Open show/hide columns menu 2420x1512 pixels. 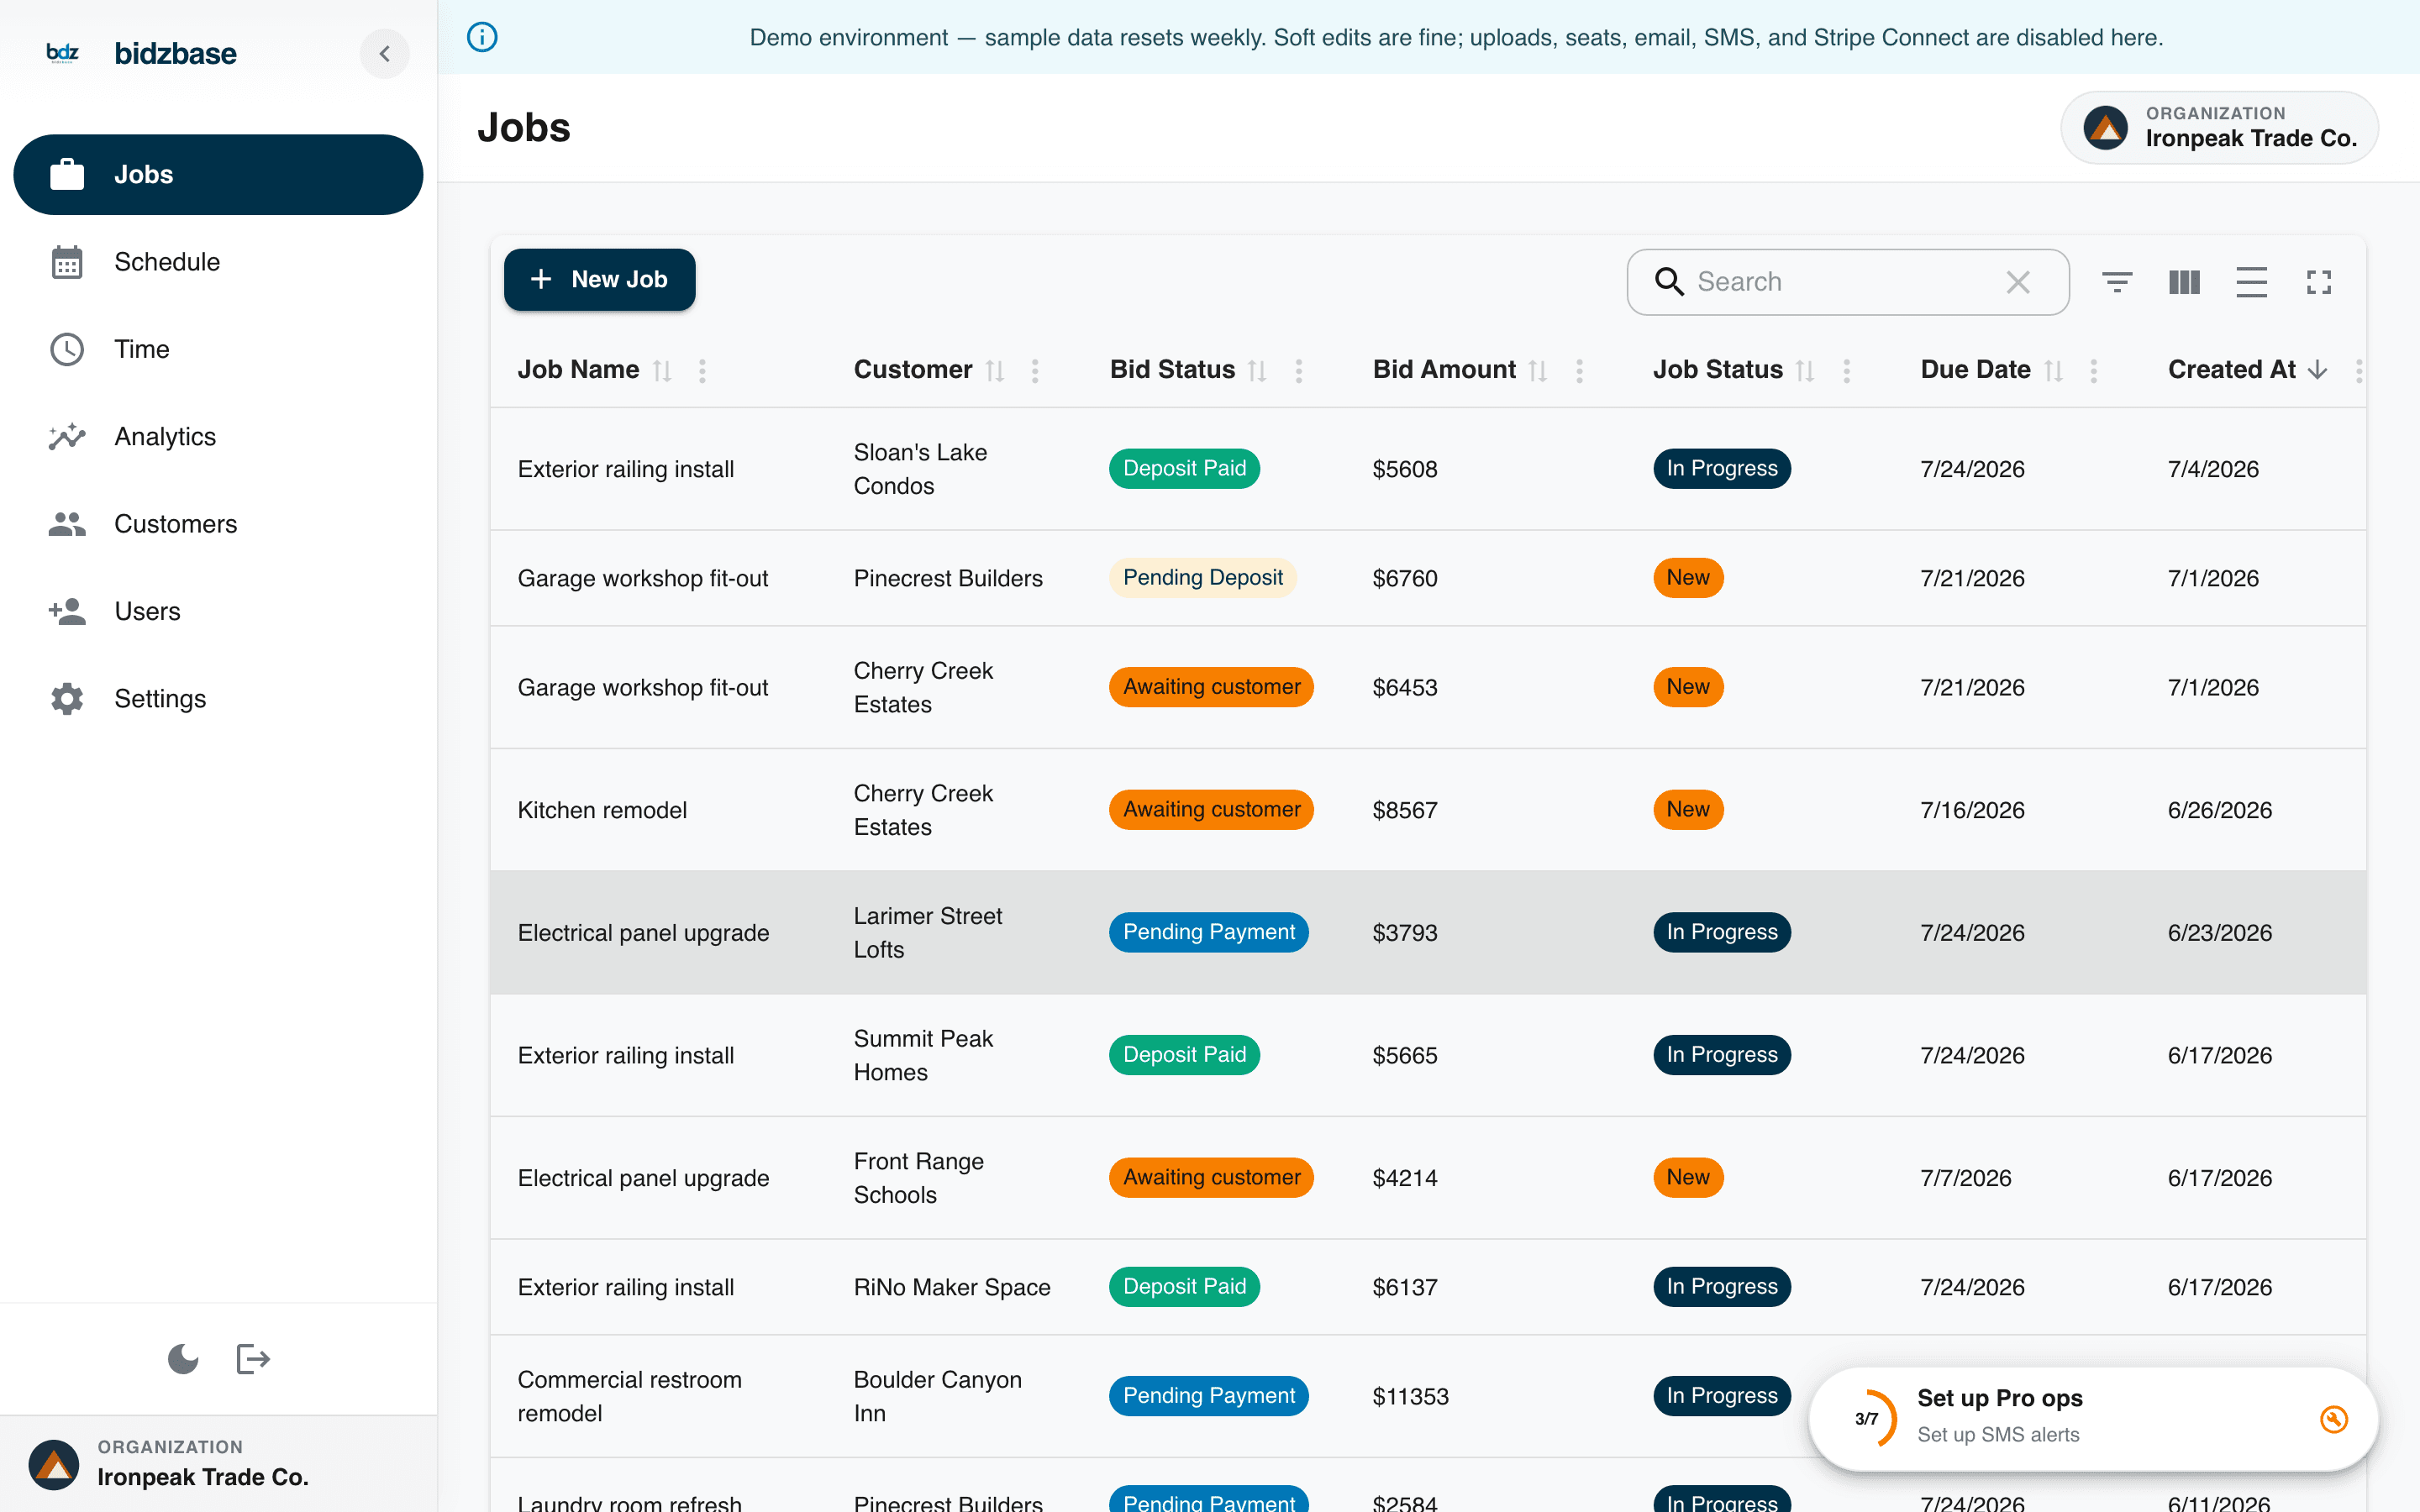(x=2184, y=282)
